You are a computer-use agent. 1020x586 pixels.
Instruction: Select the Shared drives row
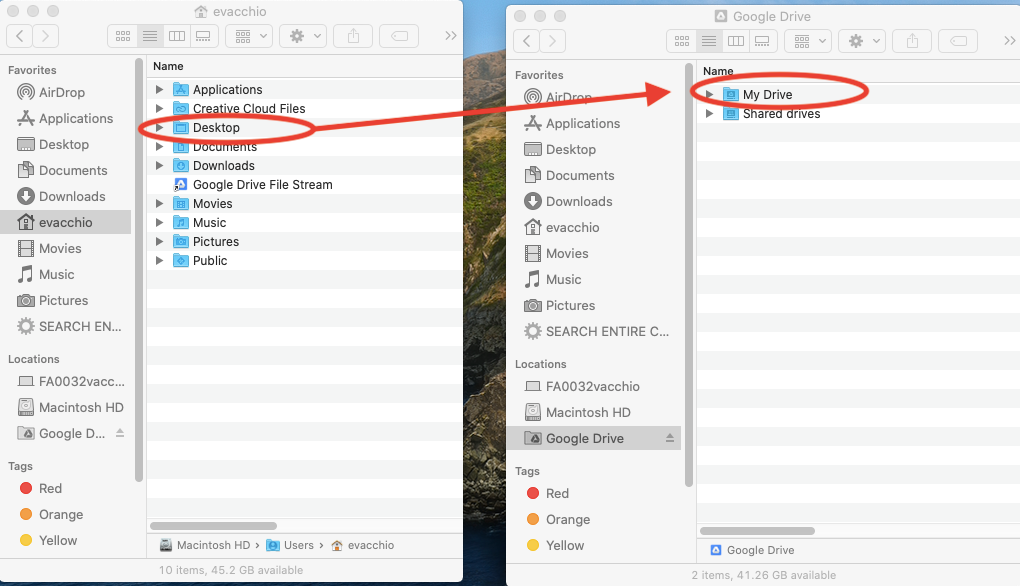[x=858, y=114]
